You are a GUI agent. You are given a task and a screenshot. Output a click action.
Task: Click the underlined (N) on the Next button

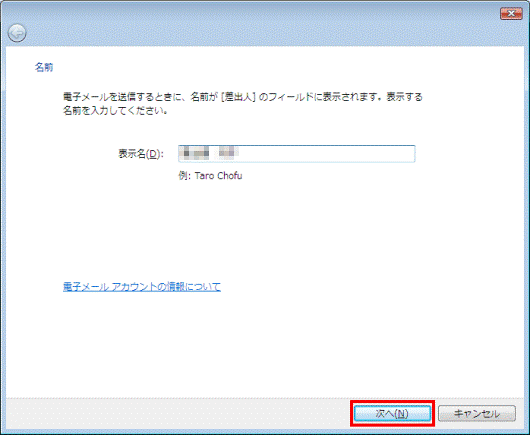(x=401, y=414)
